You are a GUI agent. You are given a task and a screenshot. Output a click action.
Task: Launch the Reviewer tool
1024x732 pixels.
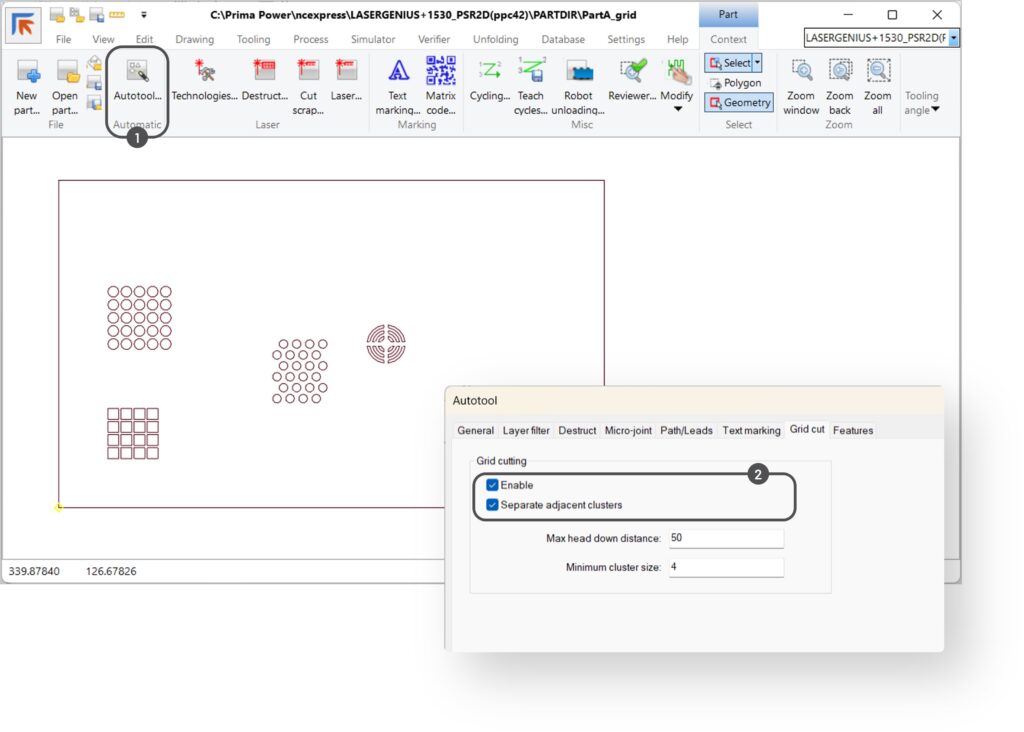tap(631, 74)
